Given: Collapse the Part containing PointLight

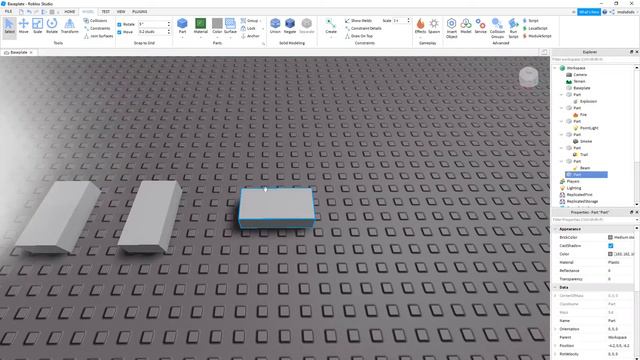Looking at the screenshot, I should 562,121.
